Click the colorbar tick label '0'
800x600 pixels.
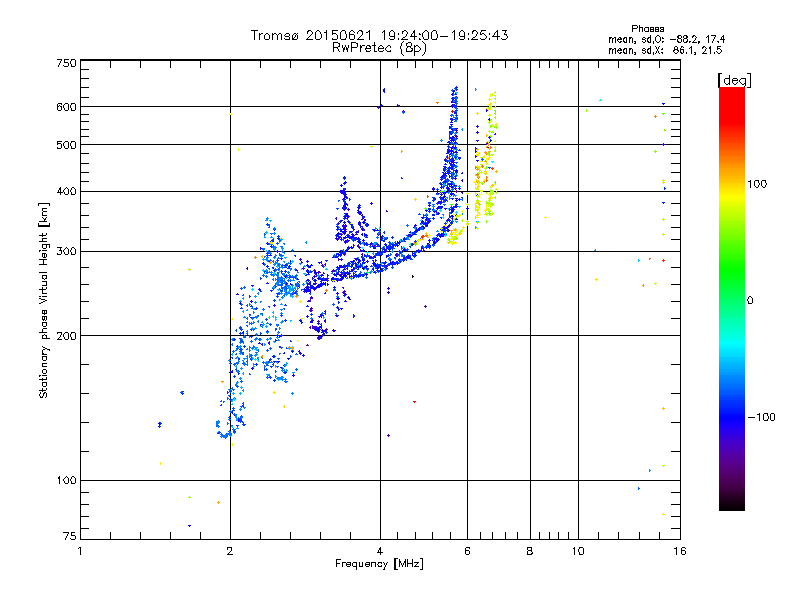click(750, 301)
